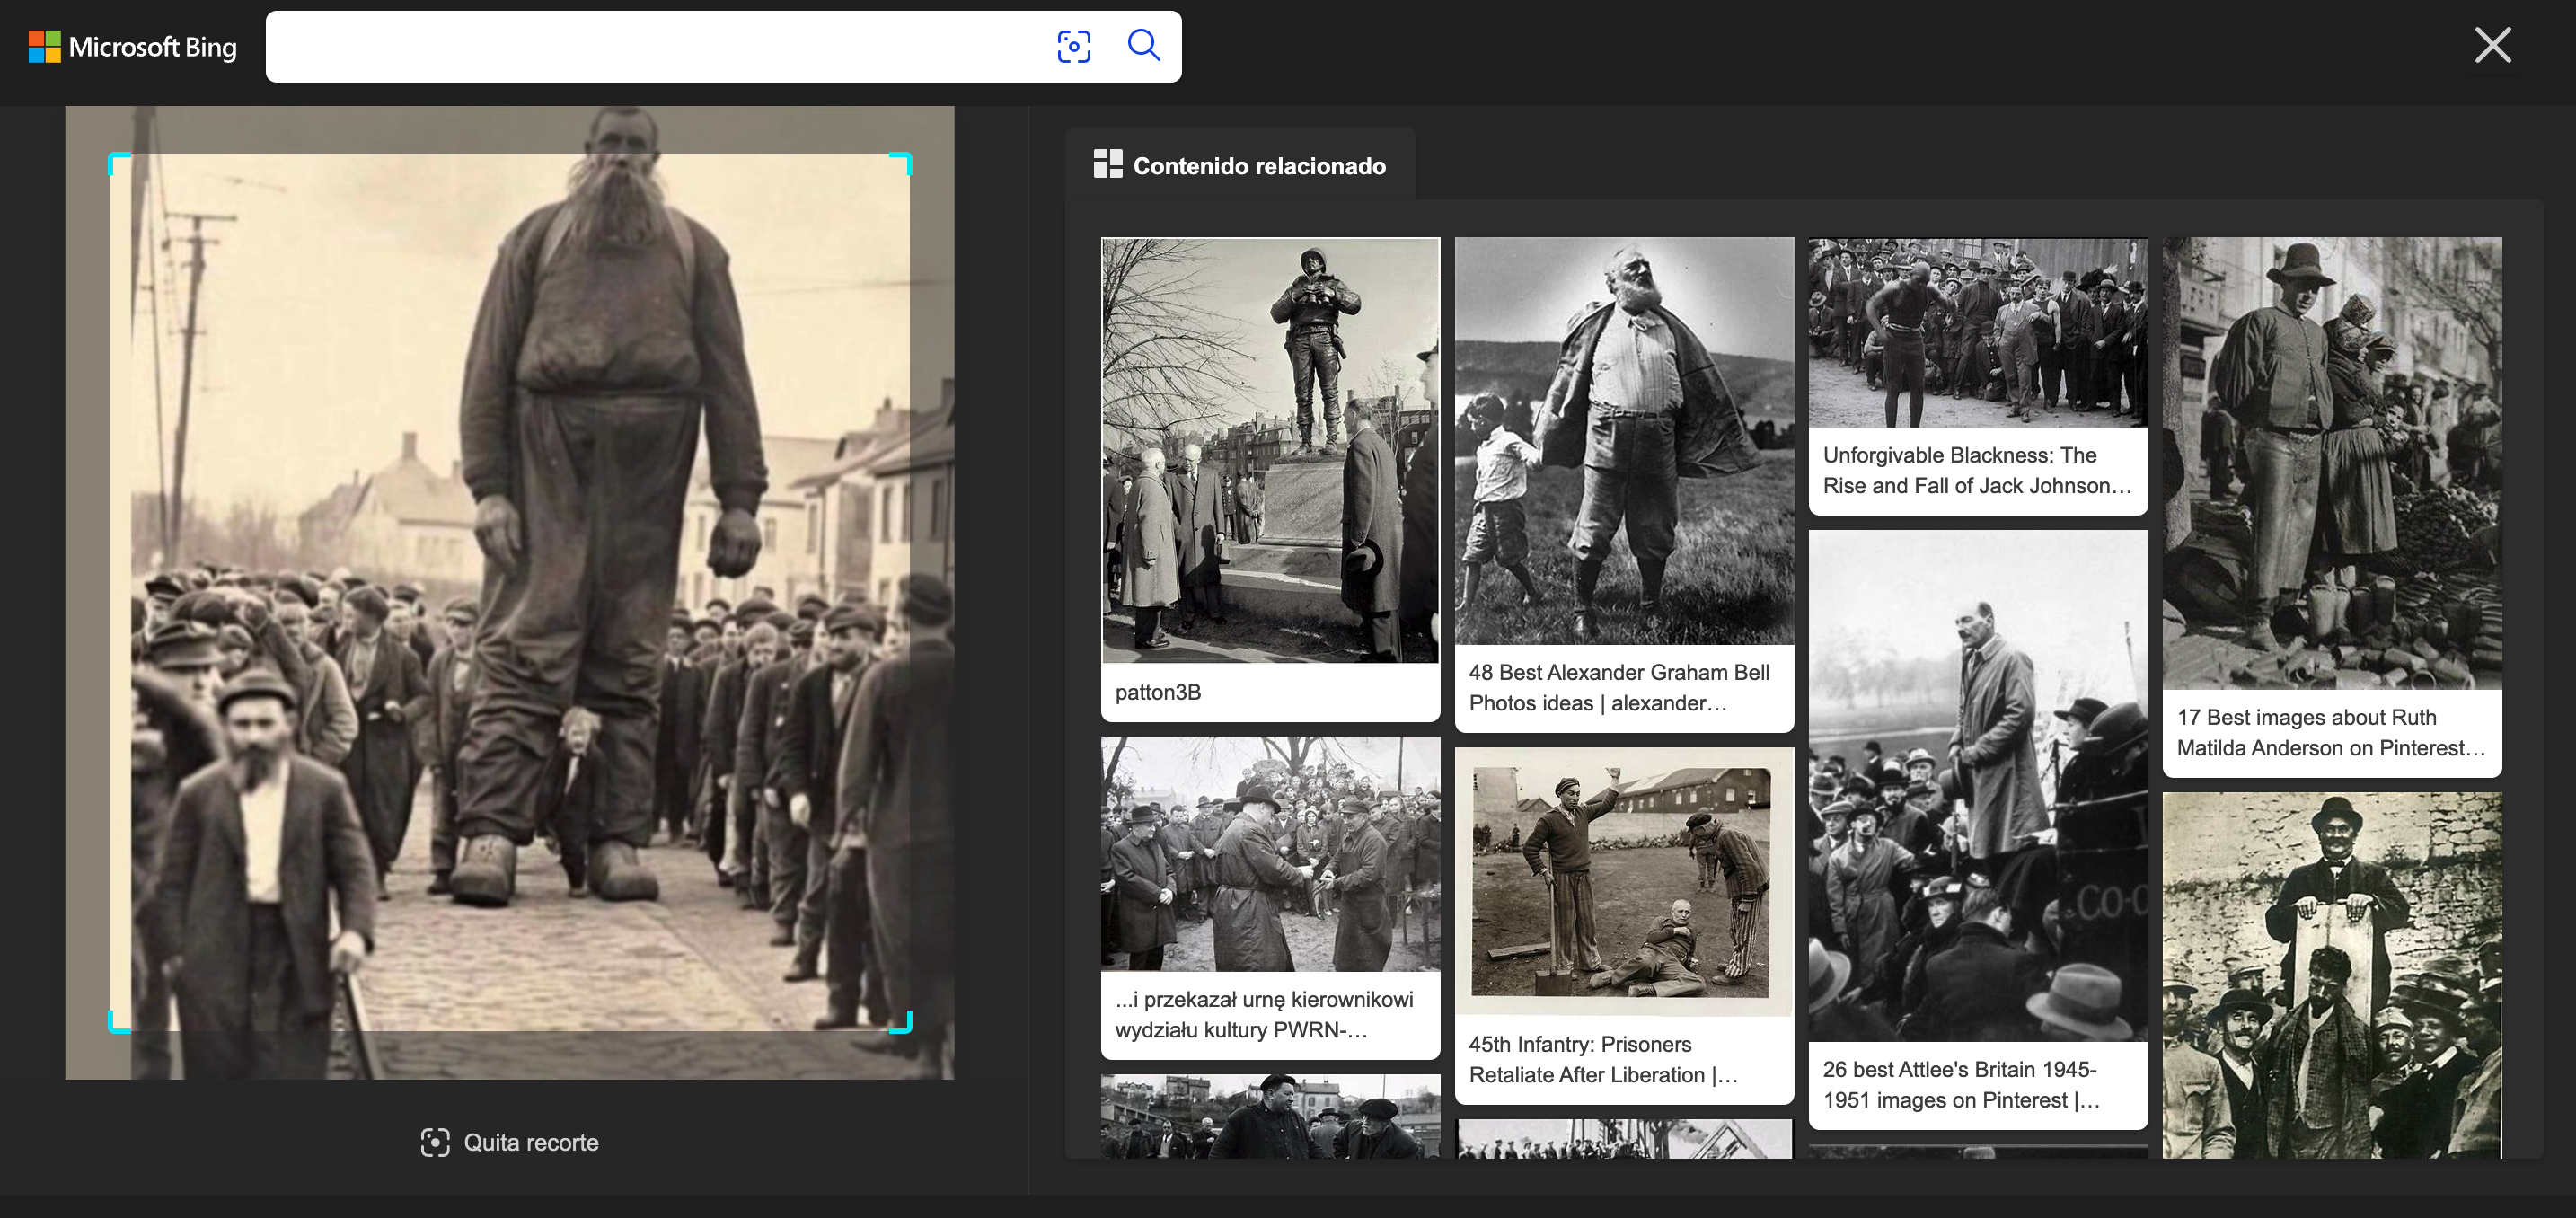Click in the Bing search text box
Screen dimensions: 2576x1218
(x=650, y=47)
